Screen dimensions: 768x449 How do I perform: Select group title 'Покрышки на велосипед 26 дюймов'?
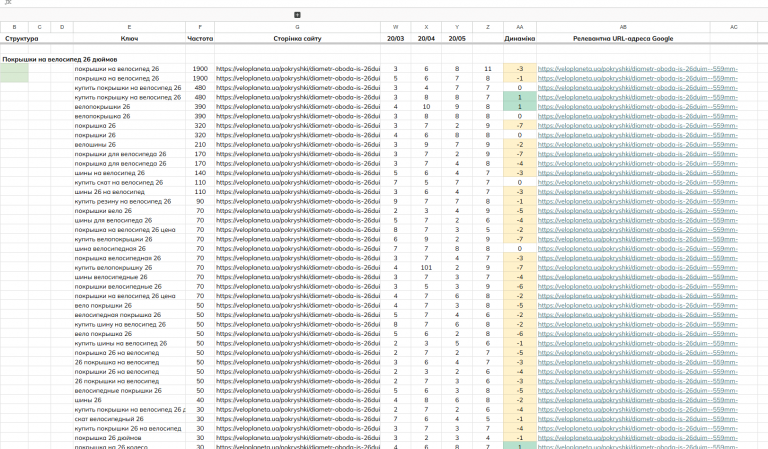coord(60,59)
